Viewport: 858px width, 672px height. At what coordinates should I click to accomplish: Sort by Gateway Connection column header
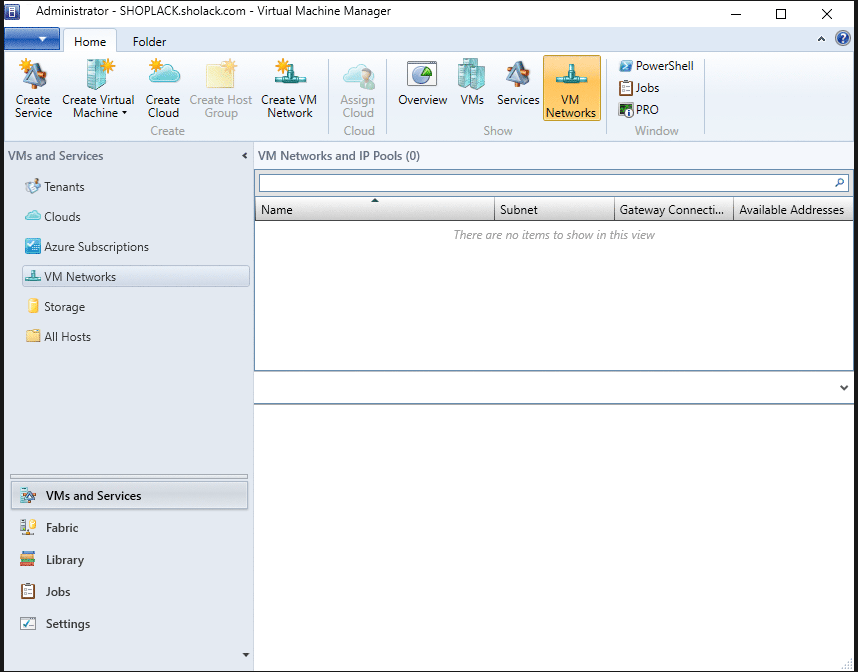click(x=674, y=210)
